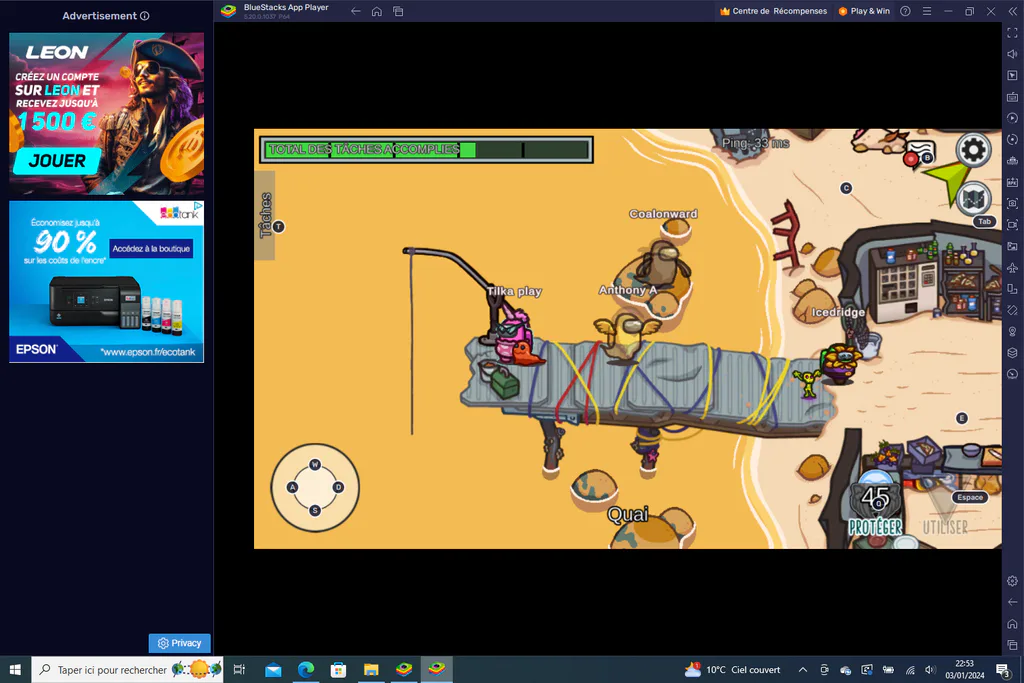Click JOUER in the Leon advertisement
Viewport: 1024px width, 683px height.
[57, 161]
